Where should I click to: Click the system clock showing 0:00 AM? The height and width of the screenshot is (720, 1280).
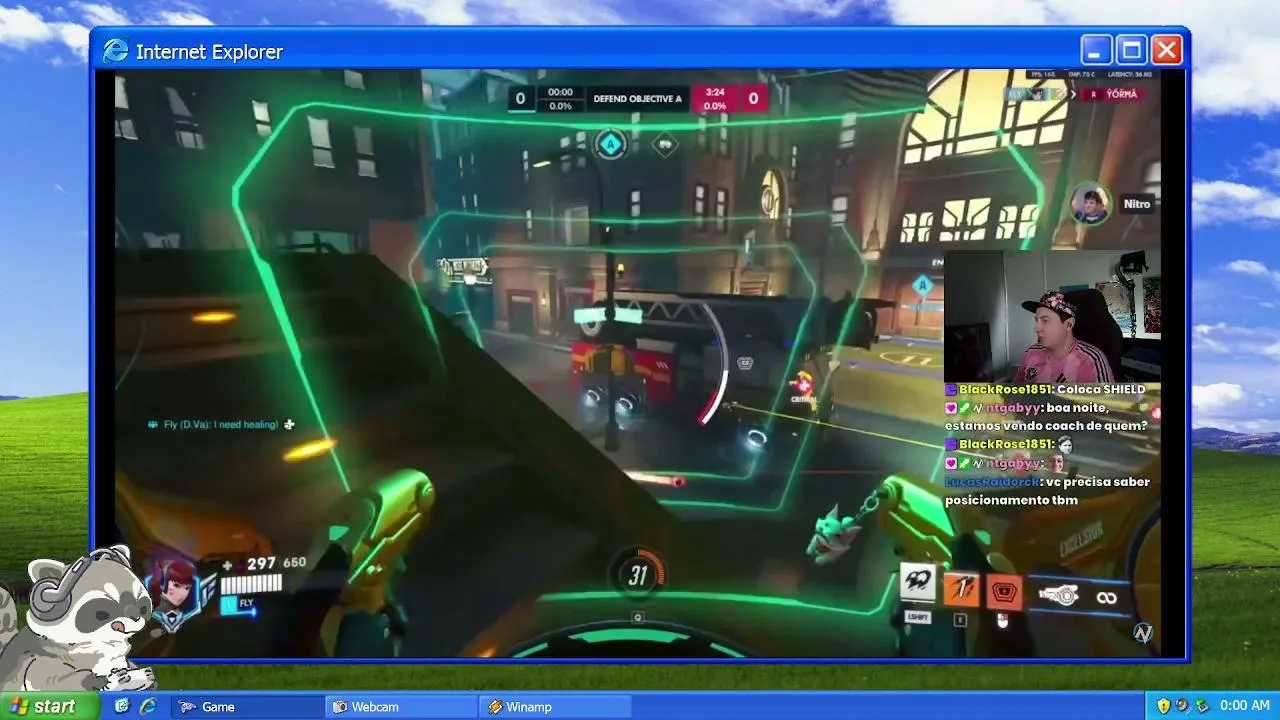(x=1245, y=706)
